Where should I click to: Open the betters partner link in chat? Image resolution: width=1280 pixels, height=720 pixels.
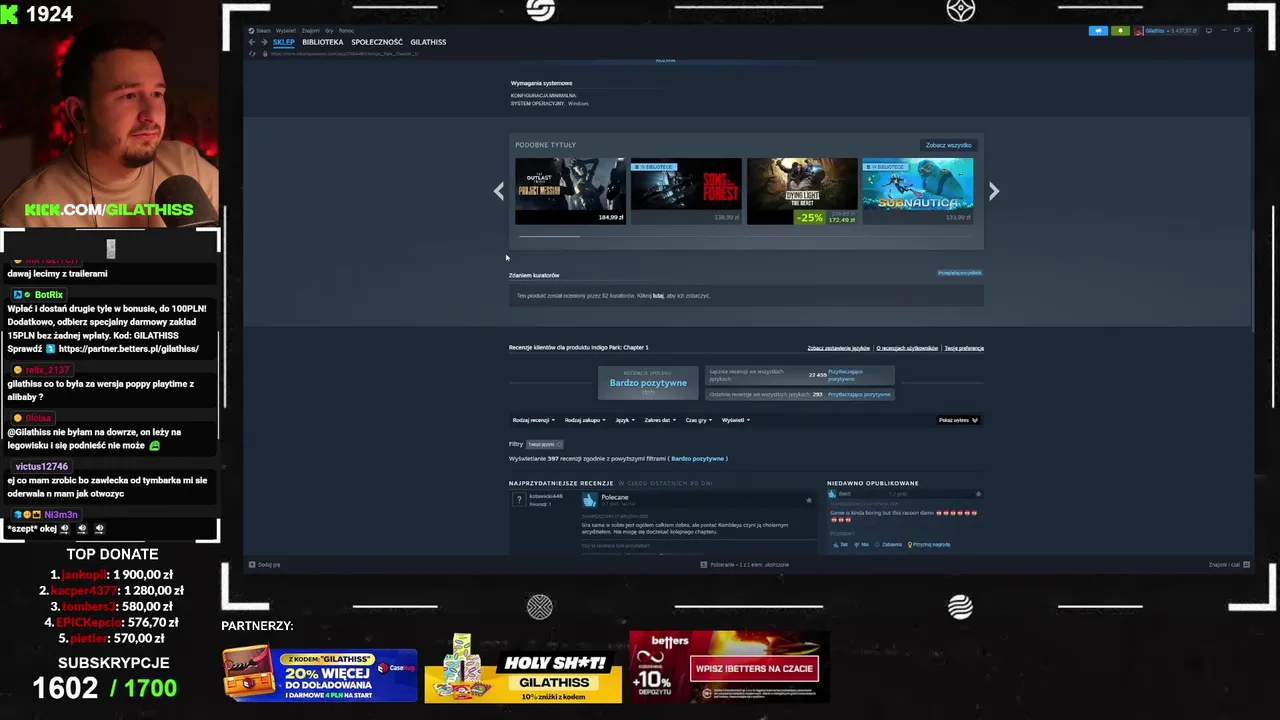[128, 349]
